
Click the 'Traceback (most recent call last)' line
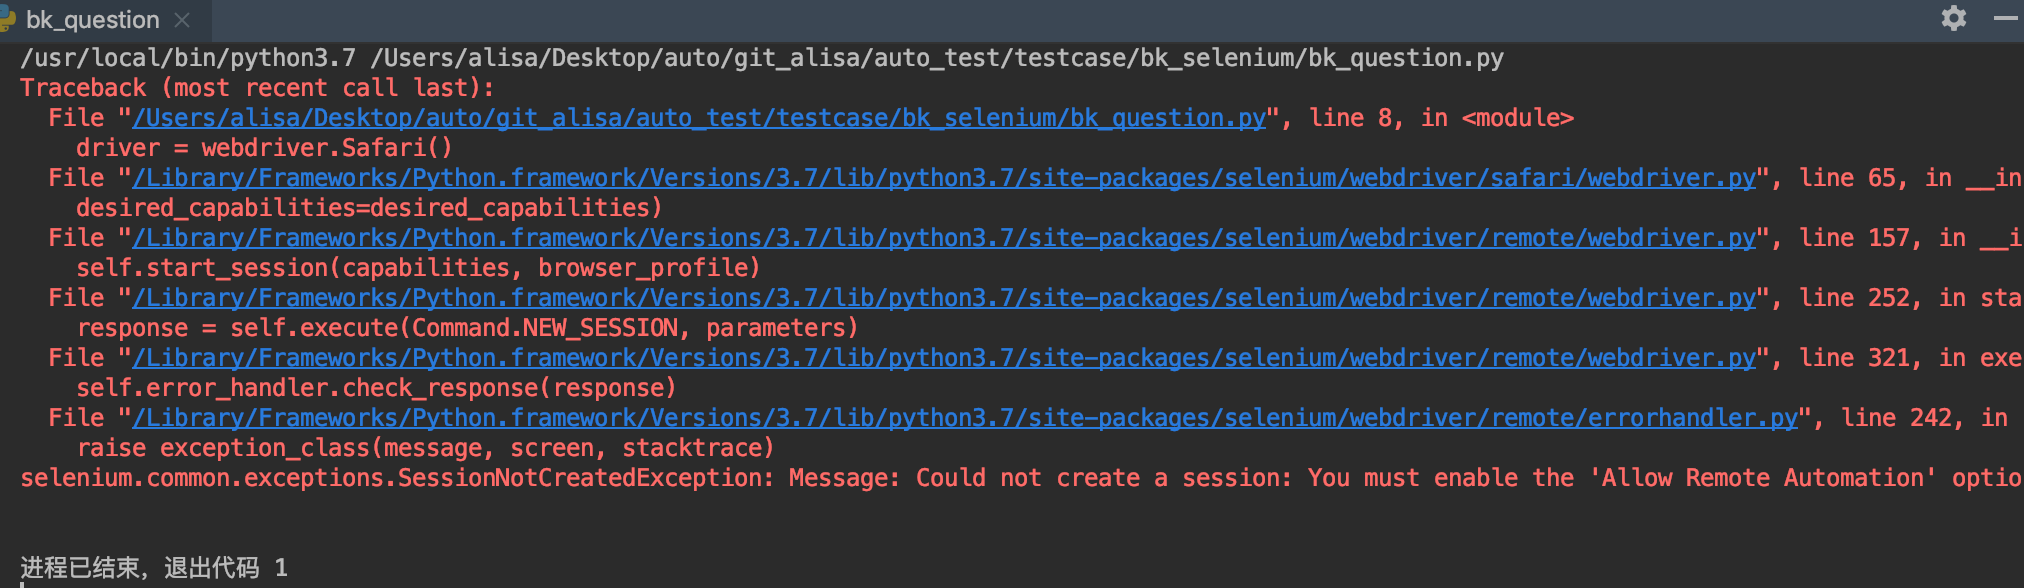pyautogui.click(x=257, y=88)
